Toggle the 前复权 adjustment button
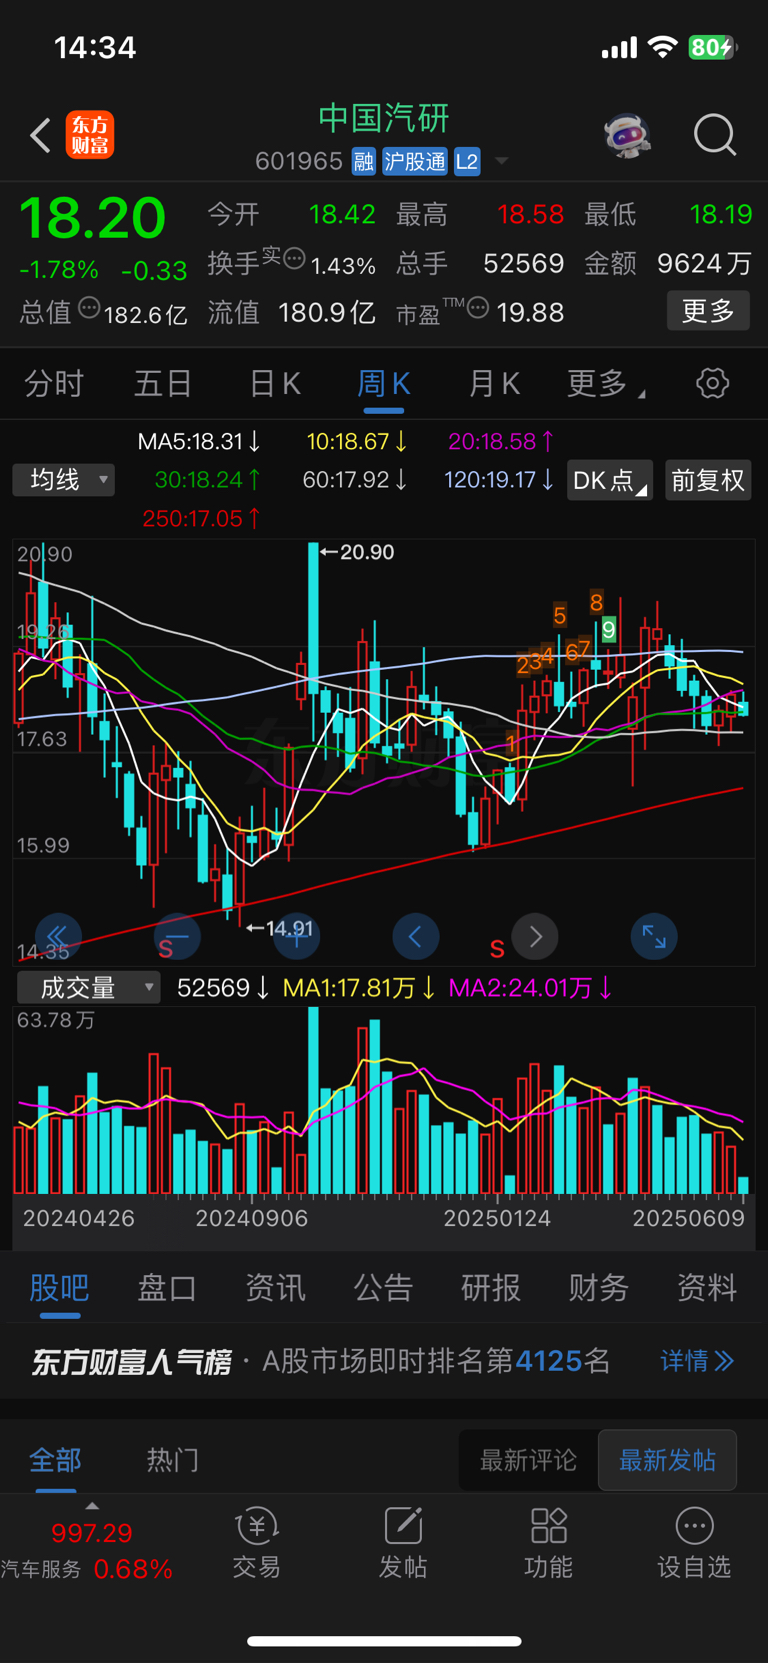 pos(708,481)
